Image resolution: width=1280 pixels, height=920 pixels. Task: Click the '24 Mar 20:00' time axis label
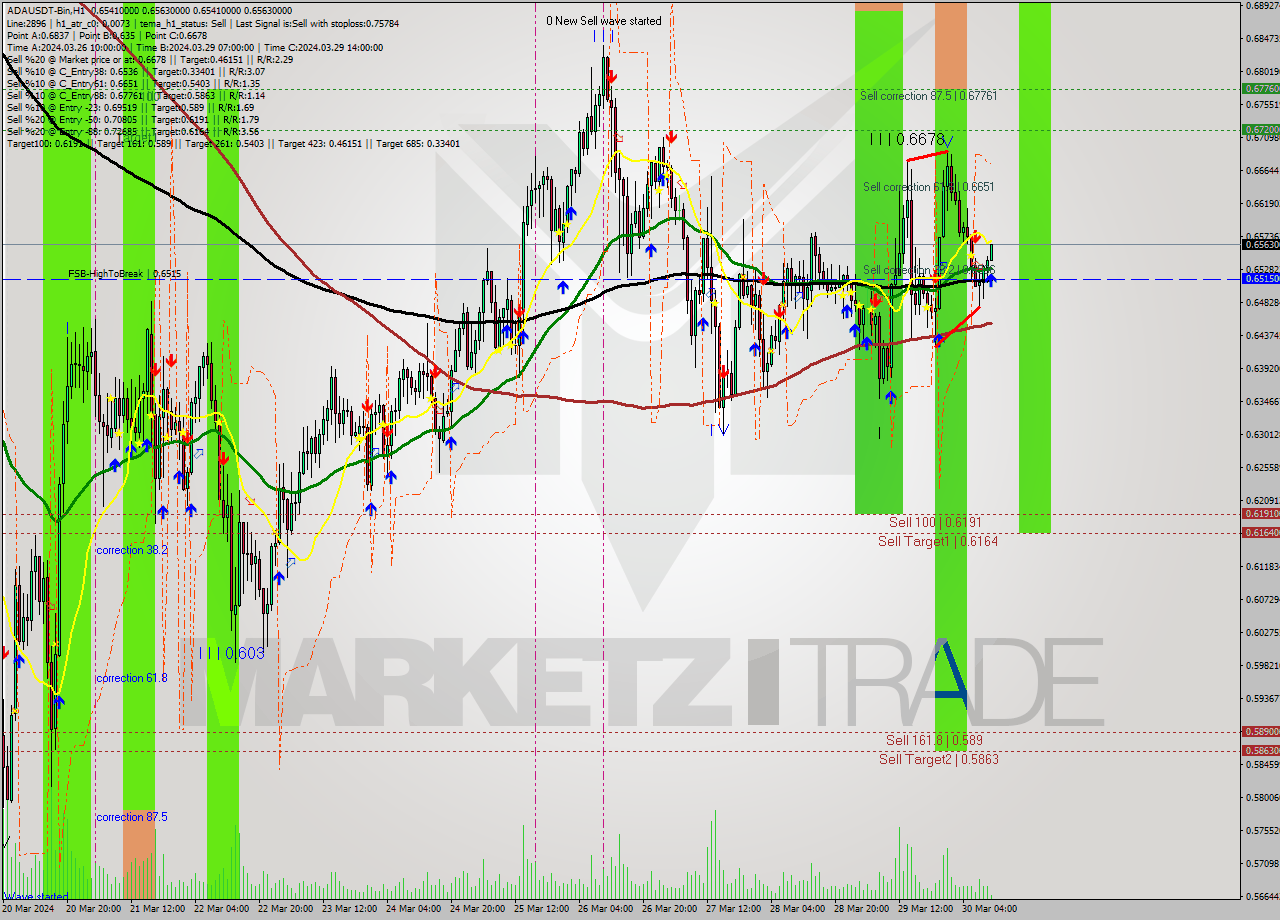tap(477, 909)
